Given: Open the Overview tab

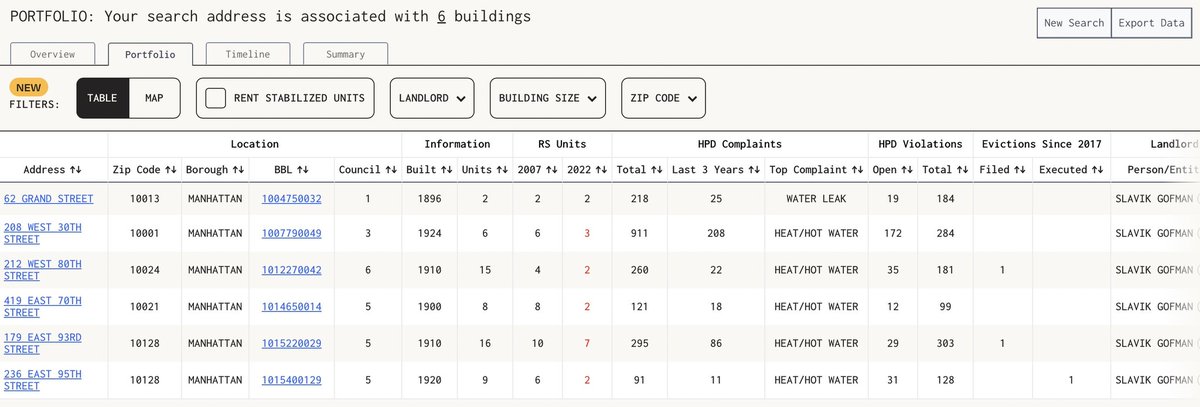Looking at the screenshot, I should point(52,54).
